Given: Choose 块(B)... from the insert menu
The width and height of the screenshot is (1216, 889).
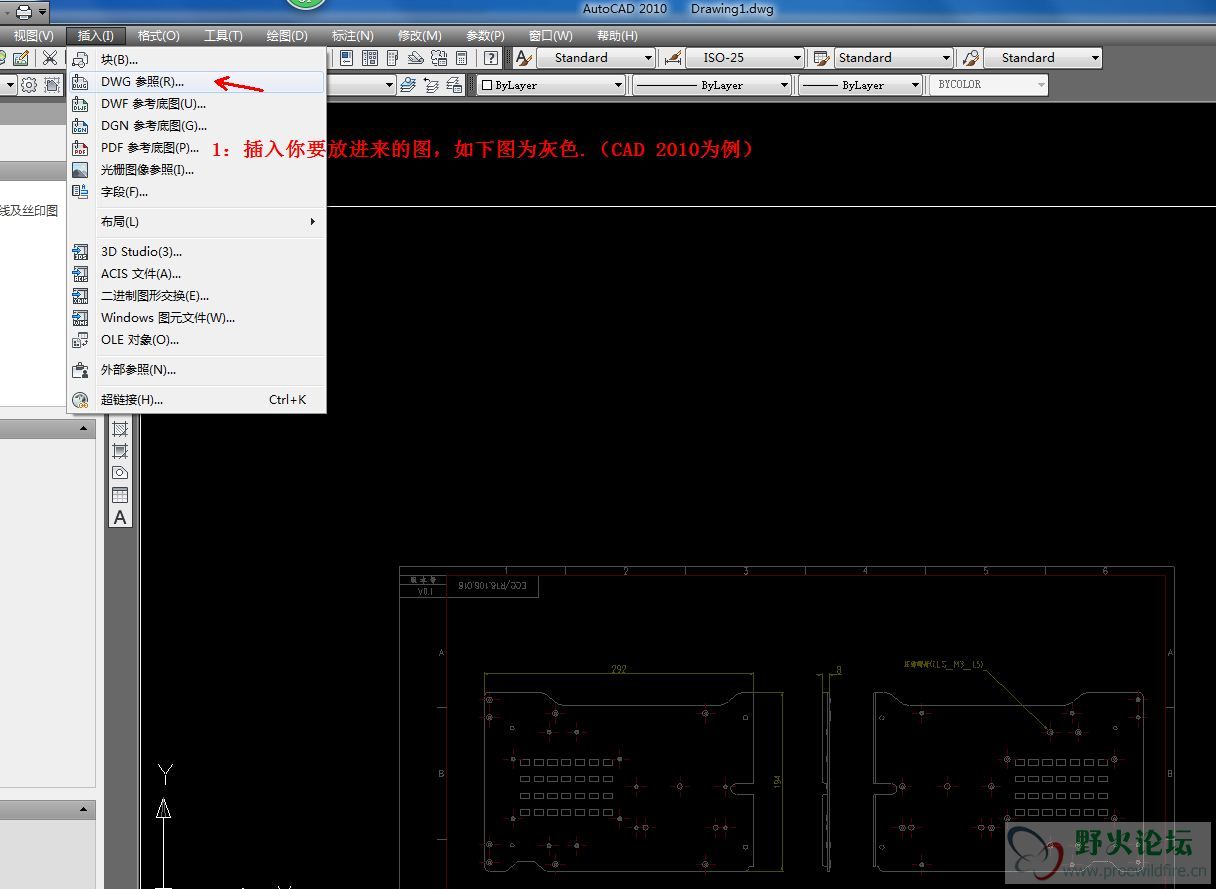Looking at the screenshot, I should point(197,60).
